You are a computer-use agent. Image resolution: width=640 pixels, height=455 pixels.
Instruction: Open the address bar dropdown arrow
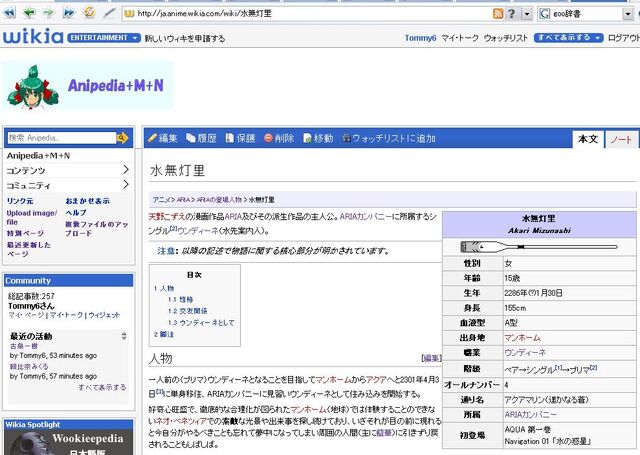point(527,14)
